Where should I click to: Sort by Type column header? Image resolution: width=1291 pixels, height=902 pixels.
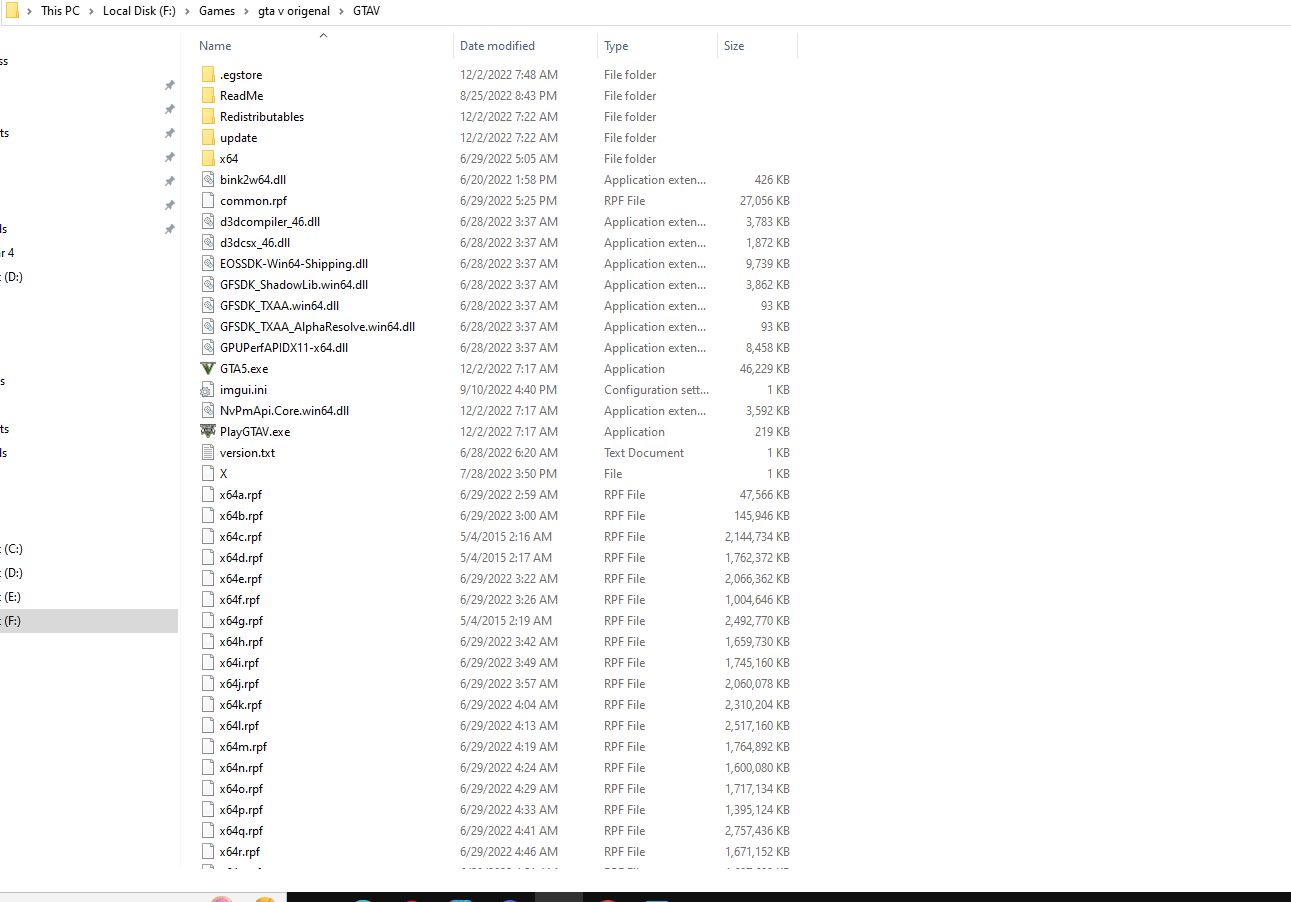[616, 46]
